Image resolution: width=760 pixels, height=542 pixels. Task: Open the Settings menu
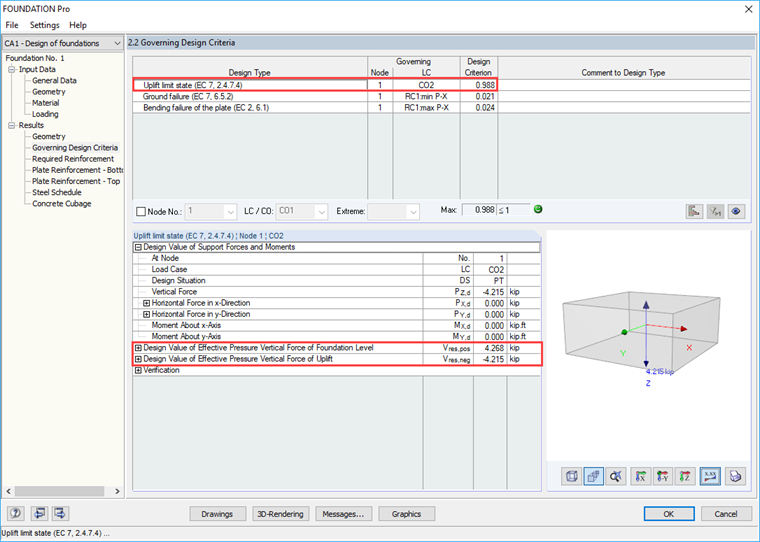tap(45, 25)
